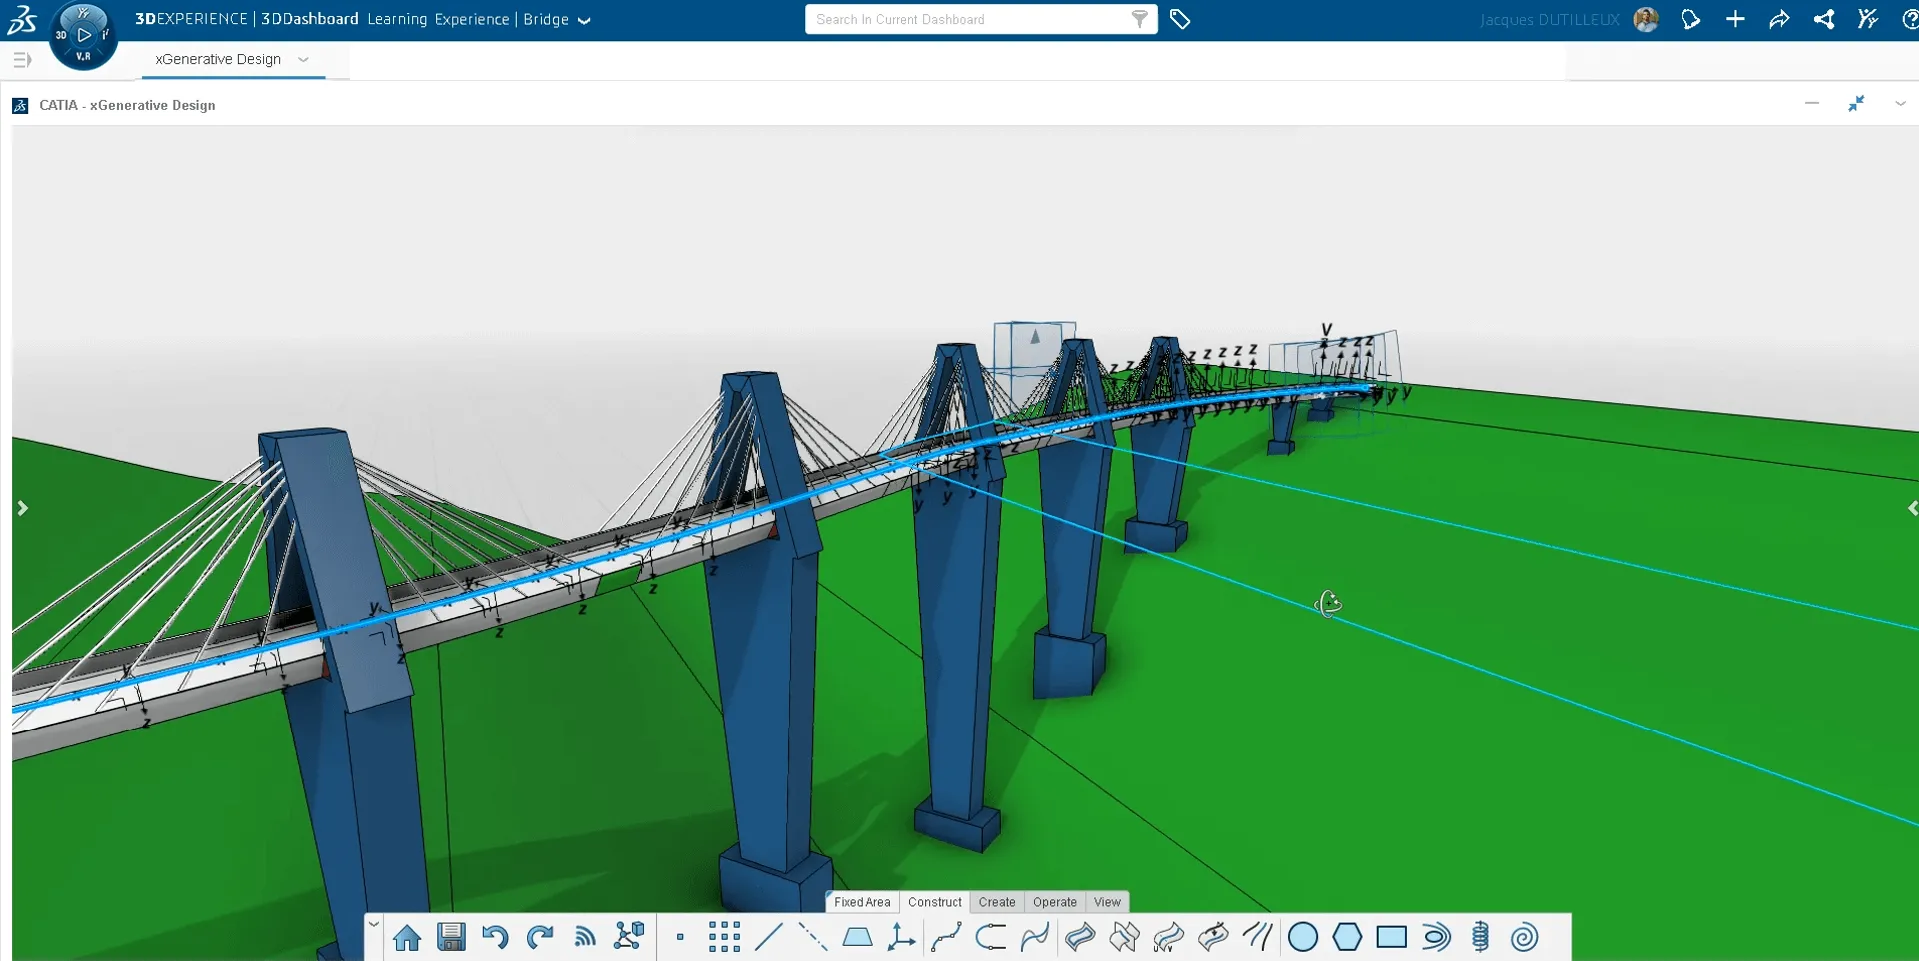Screen dimensions: 1919x961
Task: Select the Line tool
Action: (x=768, y=938)
